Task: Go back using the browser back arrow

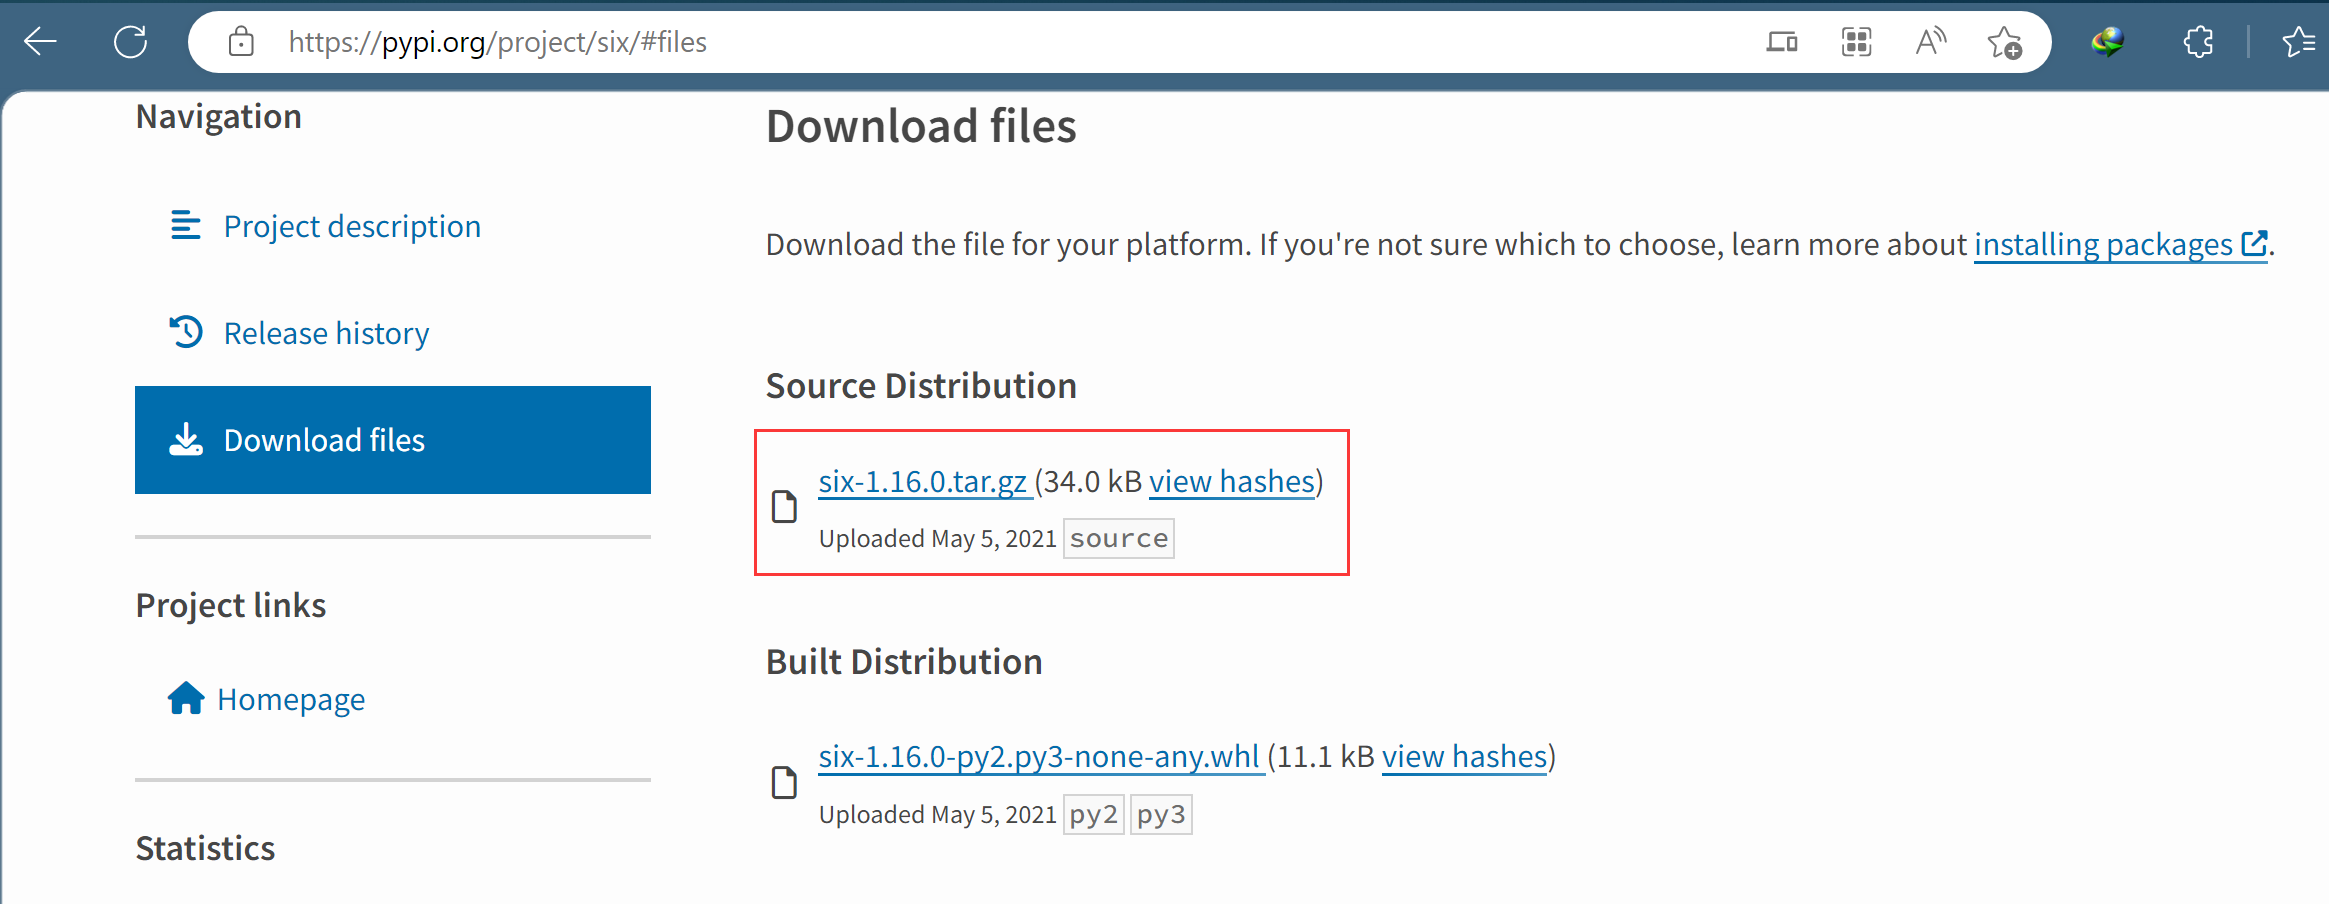Action: tap(40, 42)
